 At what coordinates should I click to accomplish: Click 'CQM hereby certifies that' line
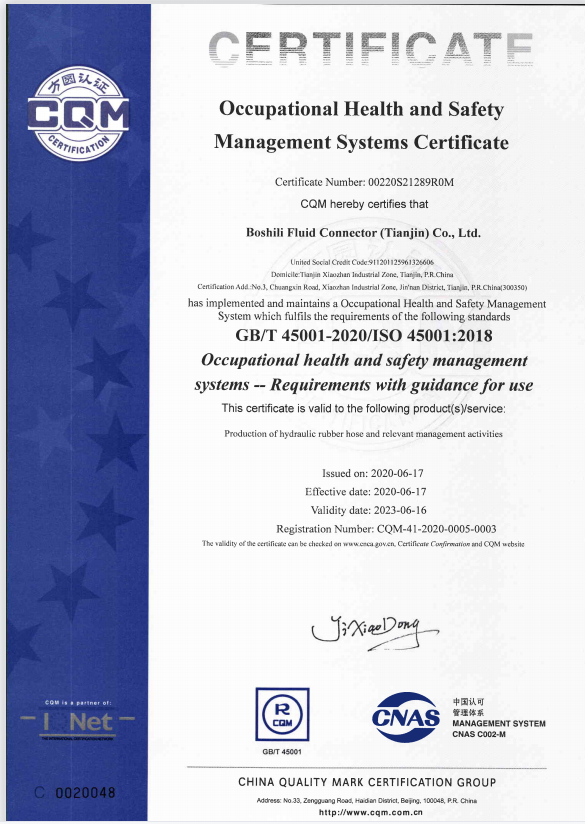pyautogui.click(x=364, y=204)
